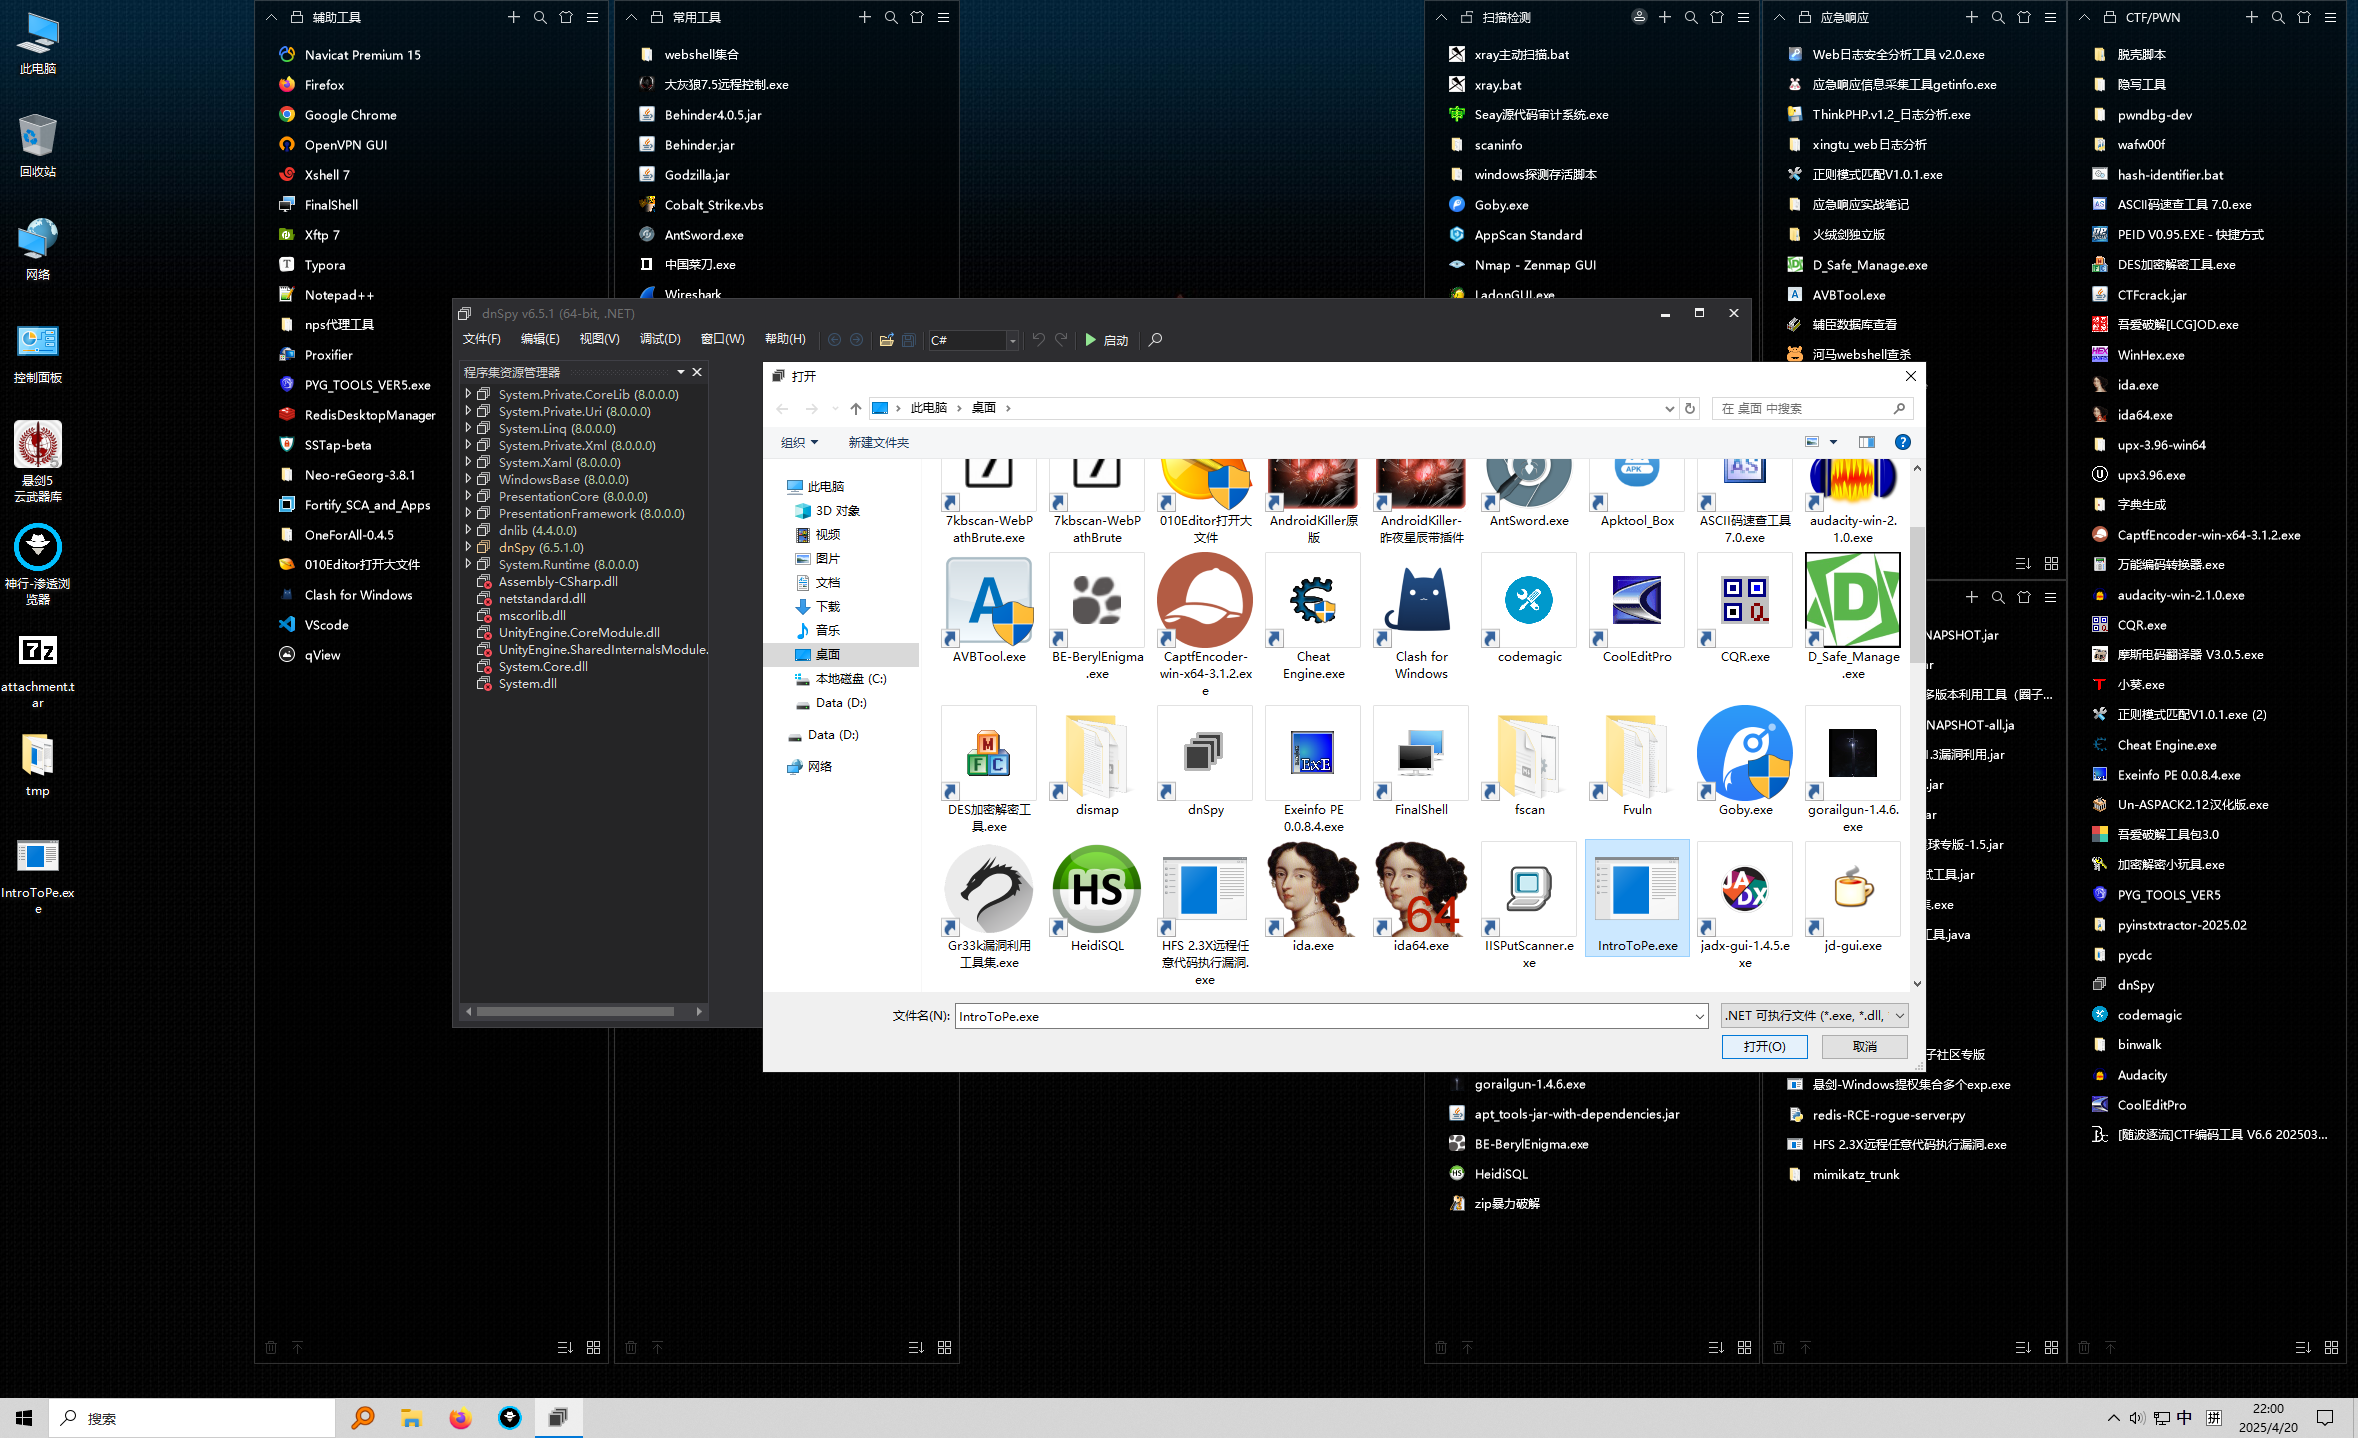Select UnityEngine.CoreModule.dll tree item

[578, 632]
